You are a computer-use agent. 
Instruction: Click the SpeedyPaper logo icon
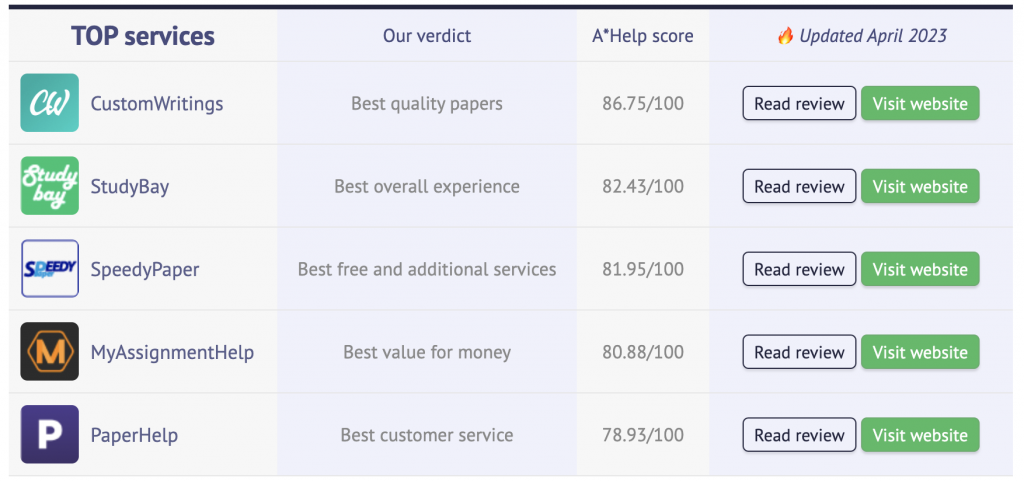pyautogui.click(x=50, y=269)
